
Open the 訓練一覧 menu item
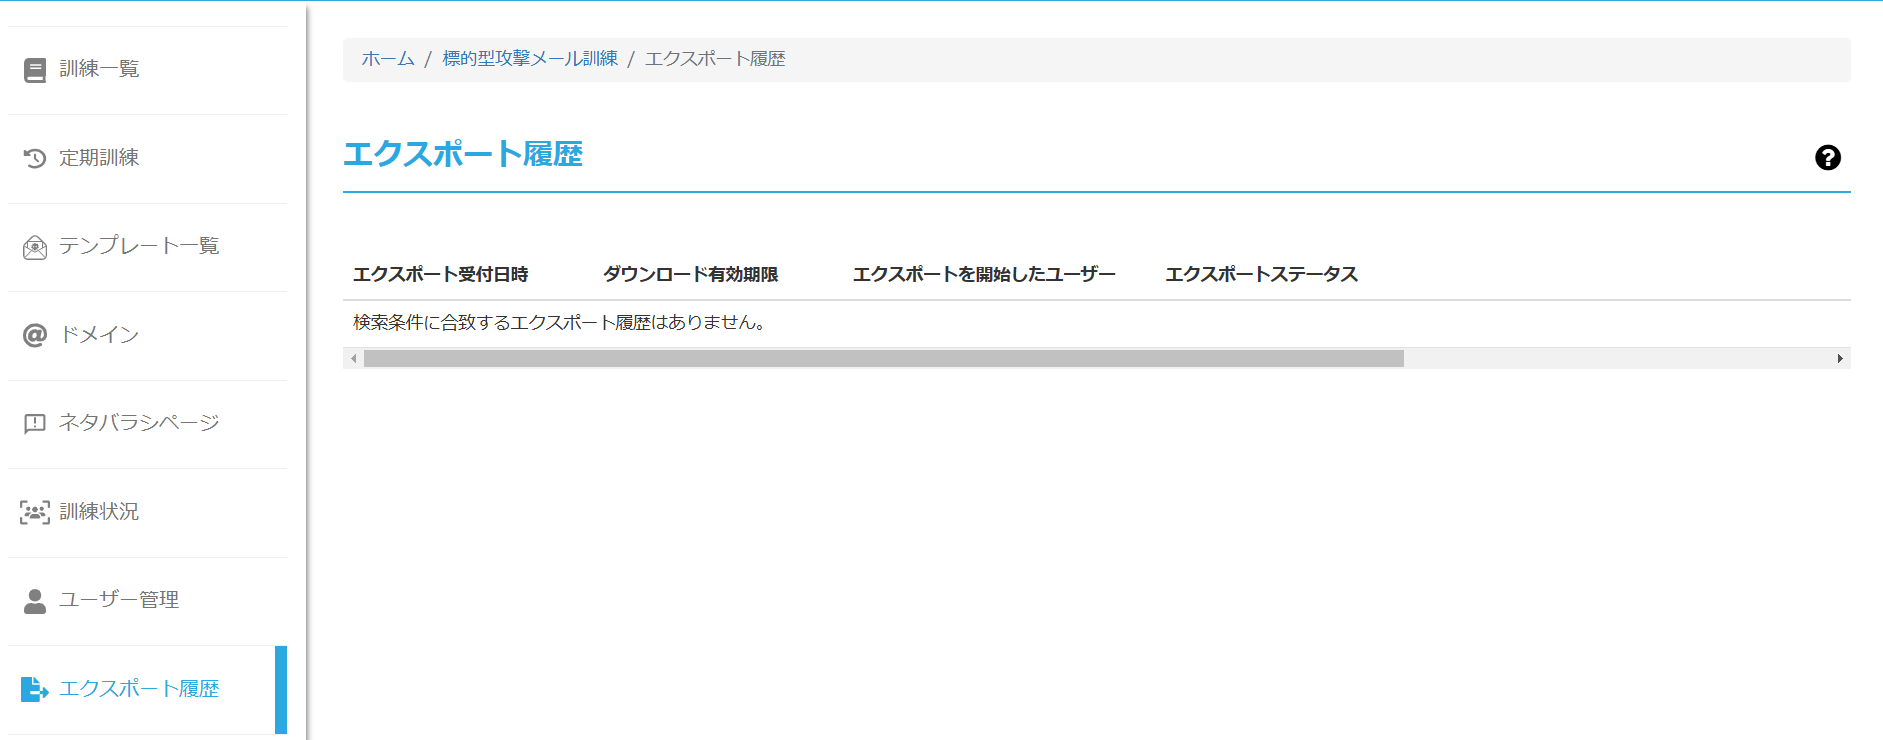[x=99, y=69]
